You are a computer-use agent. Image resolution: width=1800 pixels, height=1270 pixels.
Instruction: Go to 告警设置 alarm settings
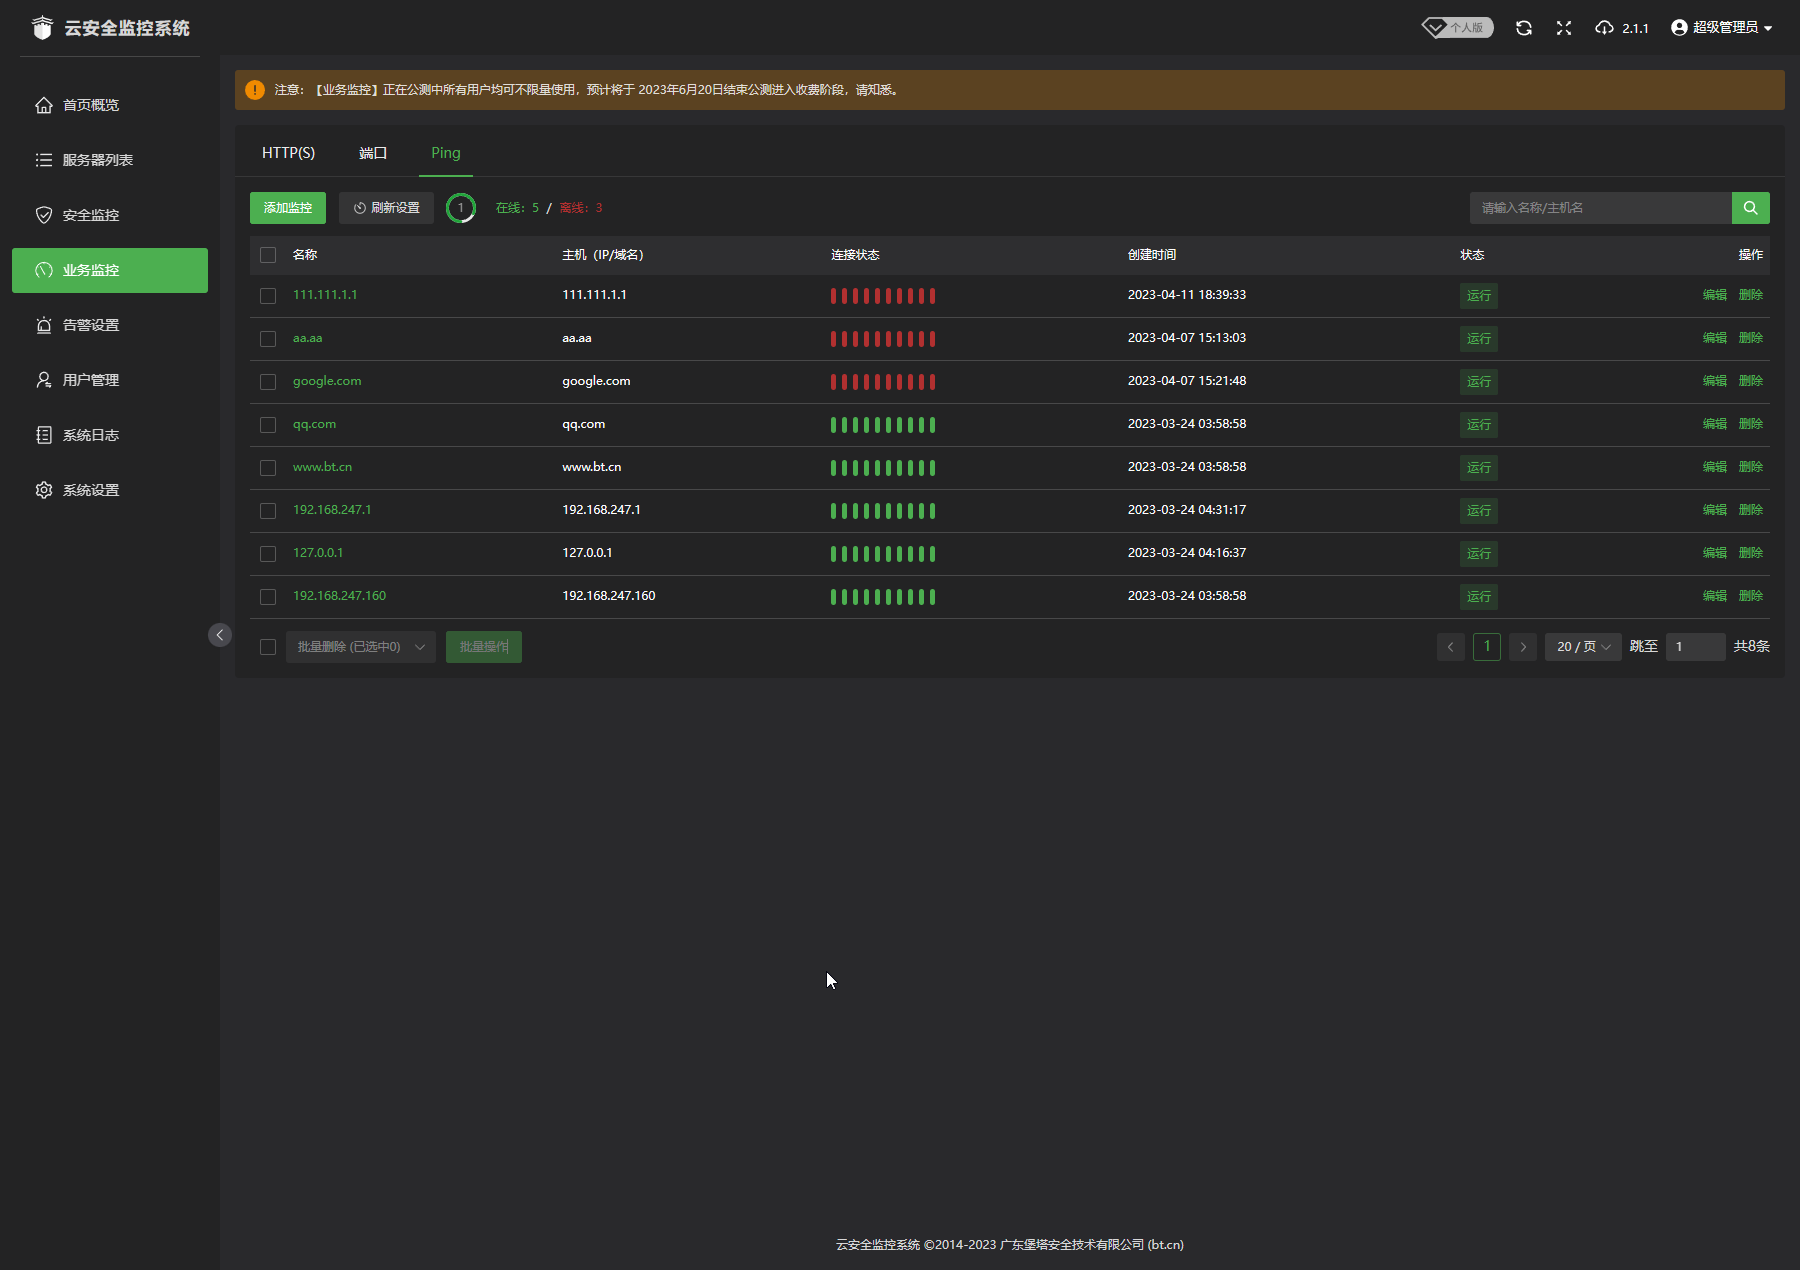(x=90, y=325)
